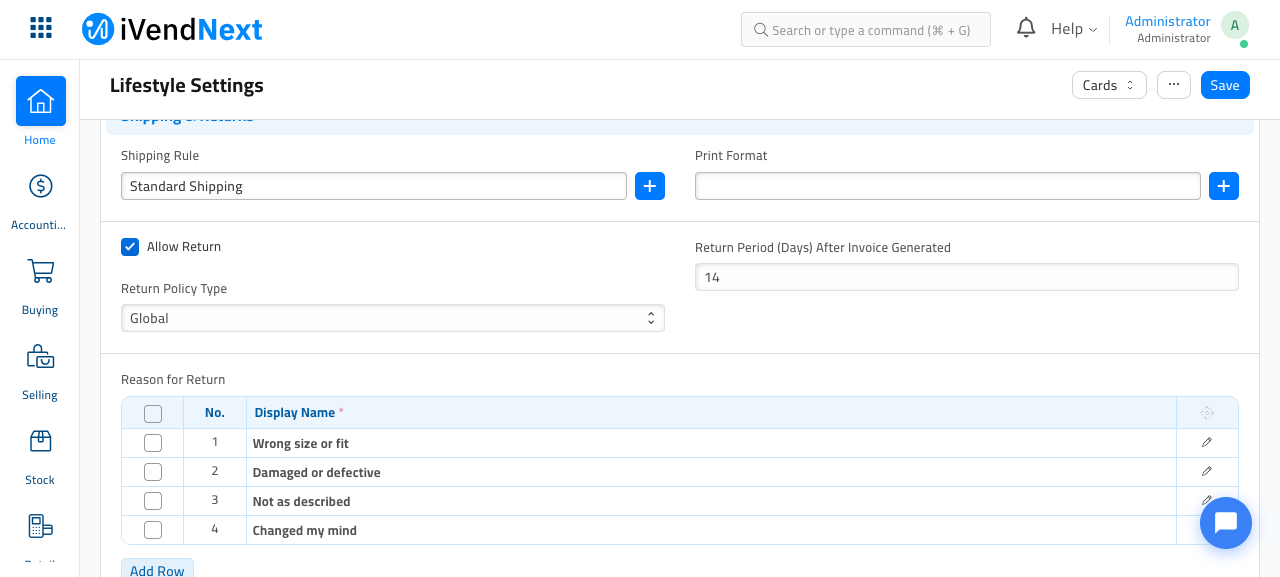Screen dimensions: 1280x577
Task: Click the Stock label in sidebar
Action: [x=40, y=480]
